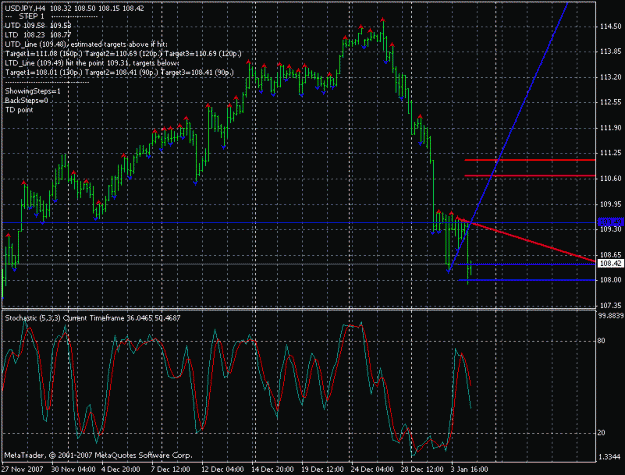This screenshot has width=625, height=475.
Task: Click the 112.55 price axis label
Action: (x=610, y=102)
